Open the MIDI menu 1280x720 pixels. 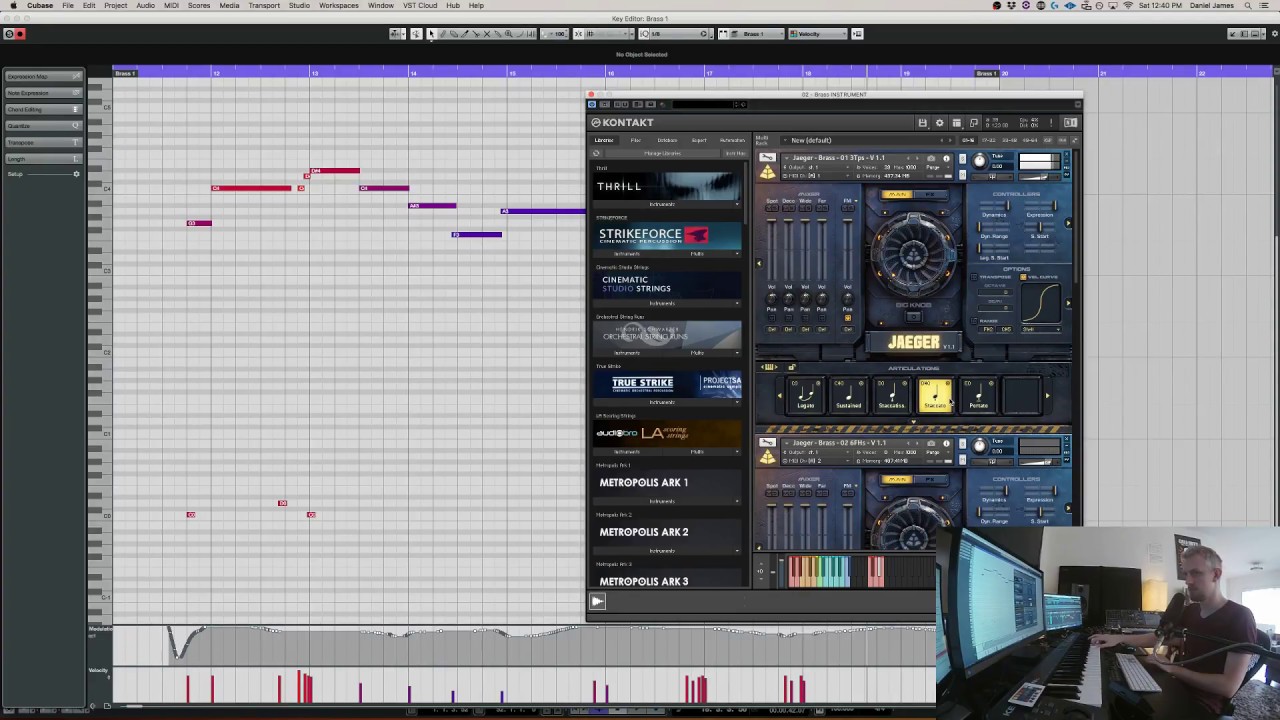tap(171, 6)
